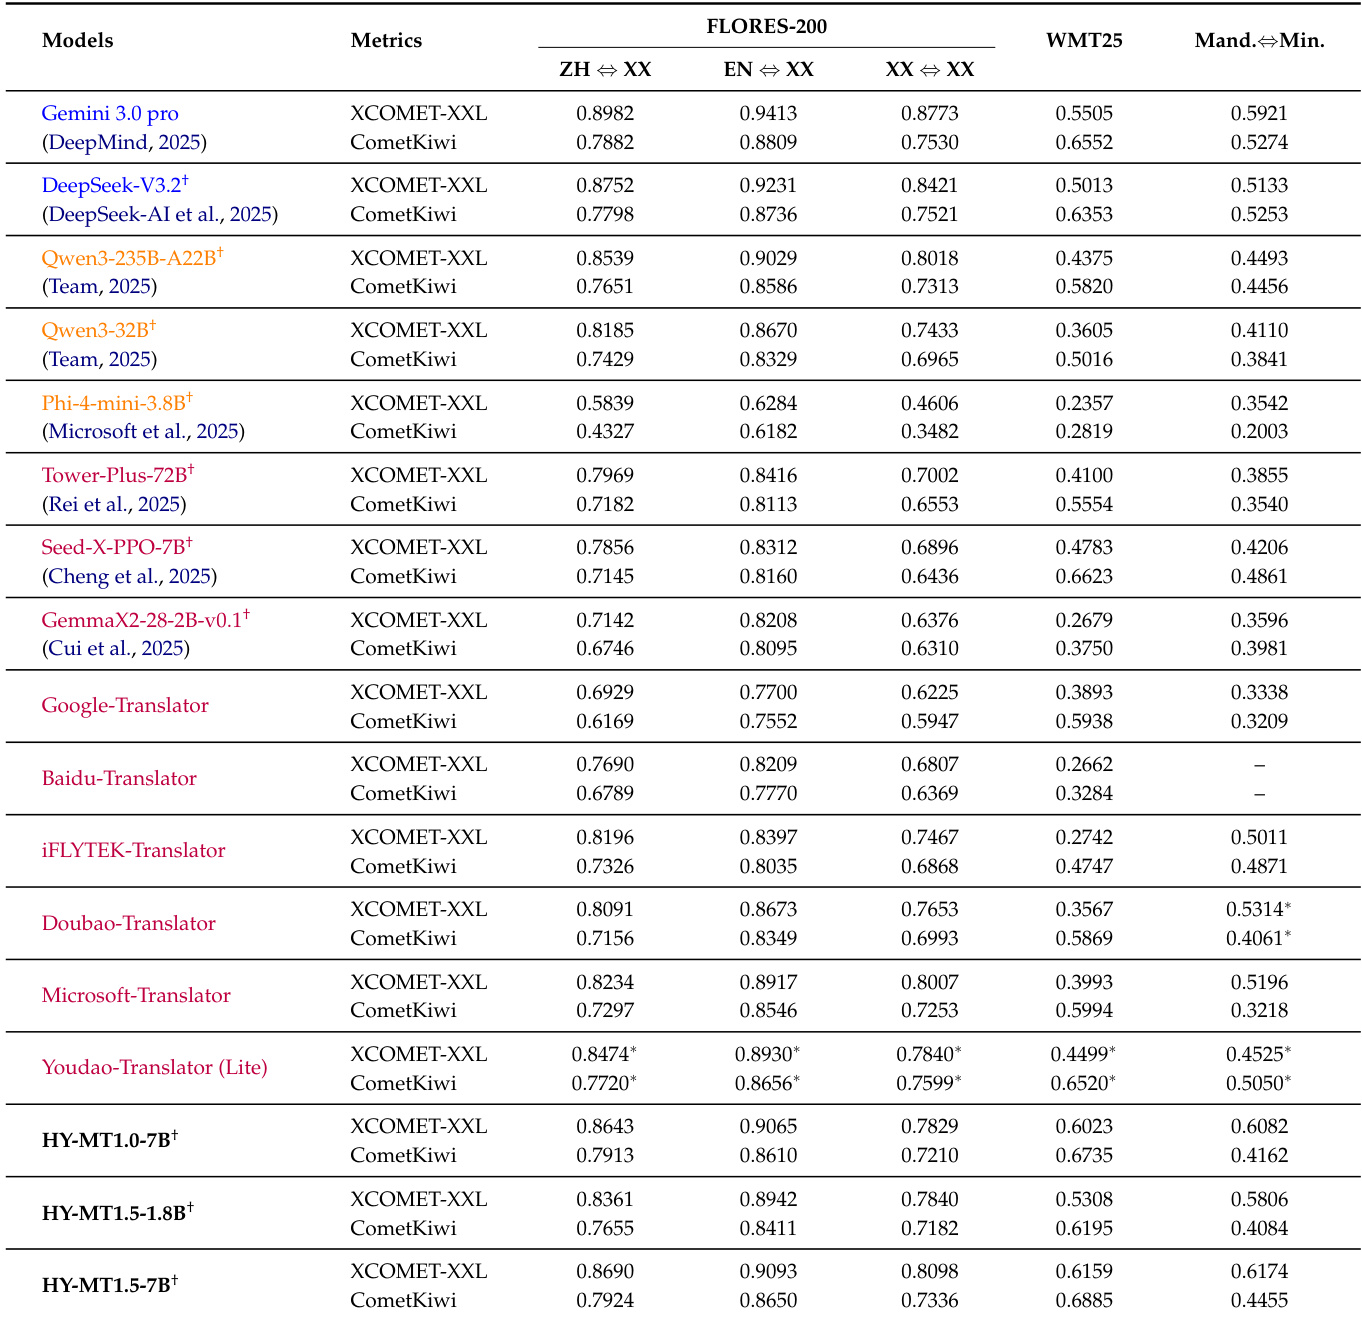The width and height of the screenshot is (1362, 1317).
Task: Click the DeepSeek-V3.2 model name
Action: pyautogui.click(x=111, y=186)
